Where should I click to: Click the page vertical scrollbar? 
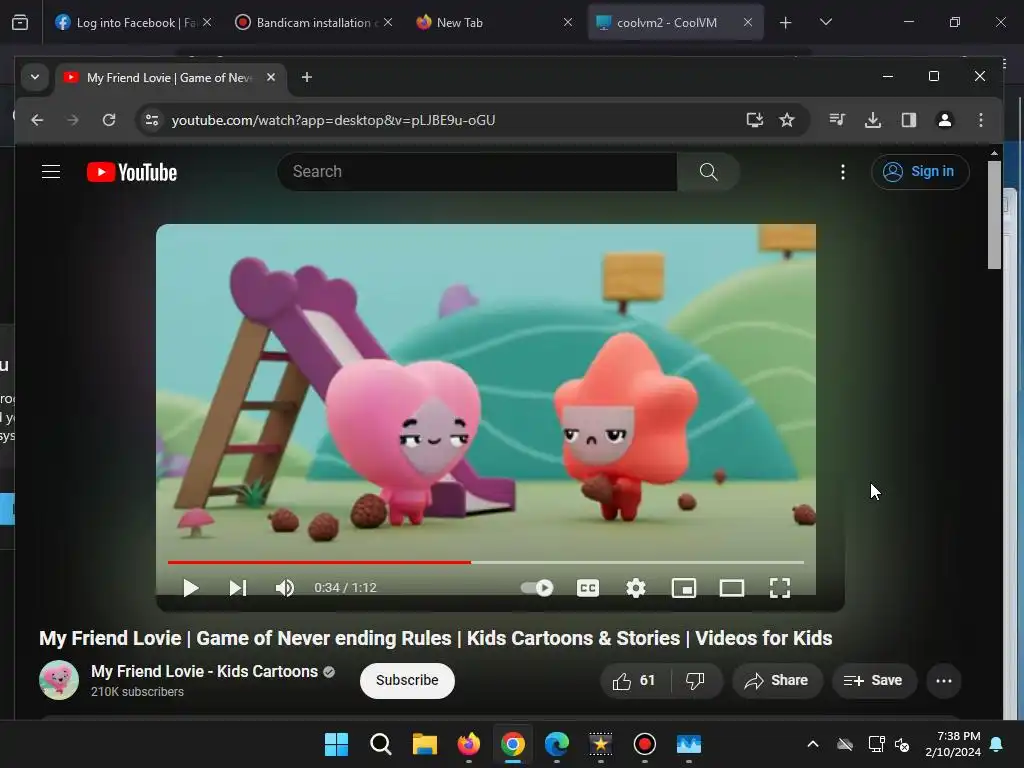(x=994, y=216)
